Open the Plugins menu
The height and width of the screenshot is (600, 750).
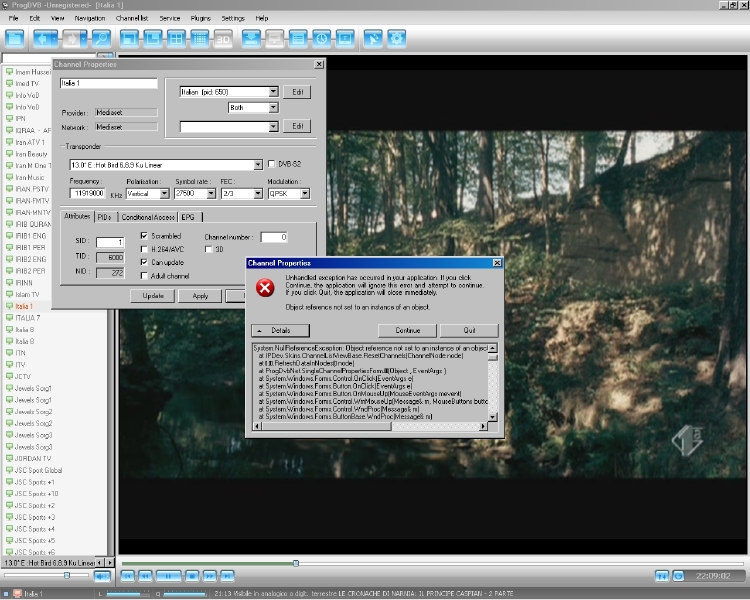pos(201,18)
